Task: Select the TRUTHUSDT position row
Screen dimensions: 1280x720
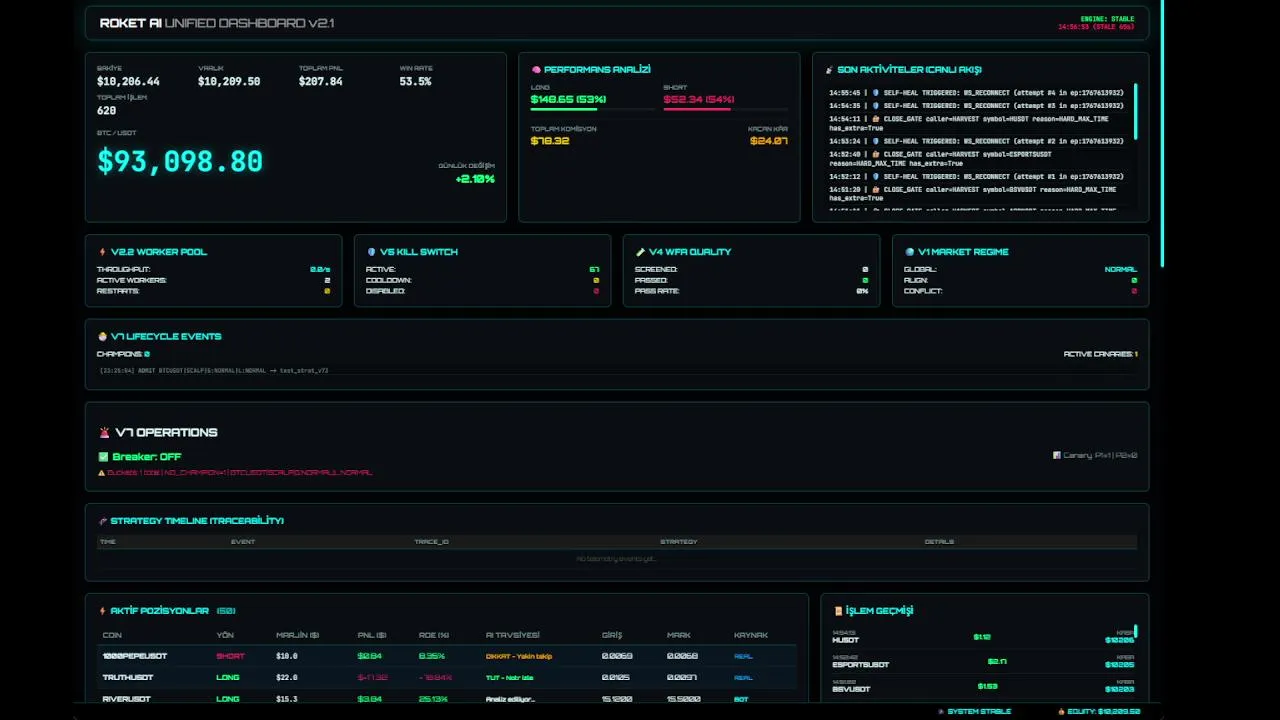Action: tap(446, 677)
